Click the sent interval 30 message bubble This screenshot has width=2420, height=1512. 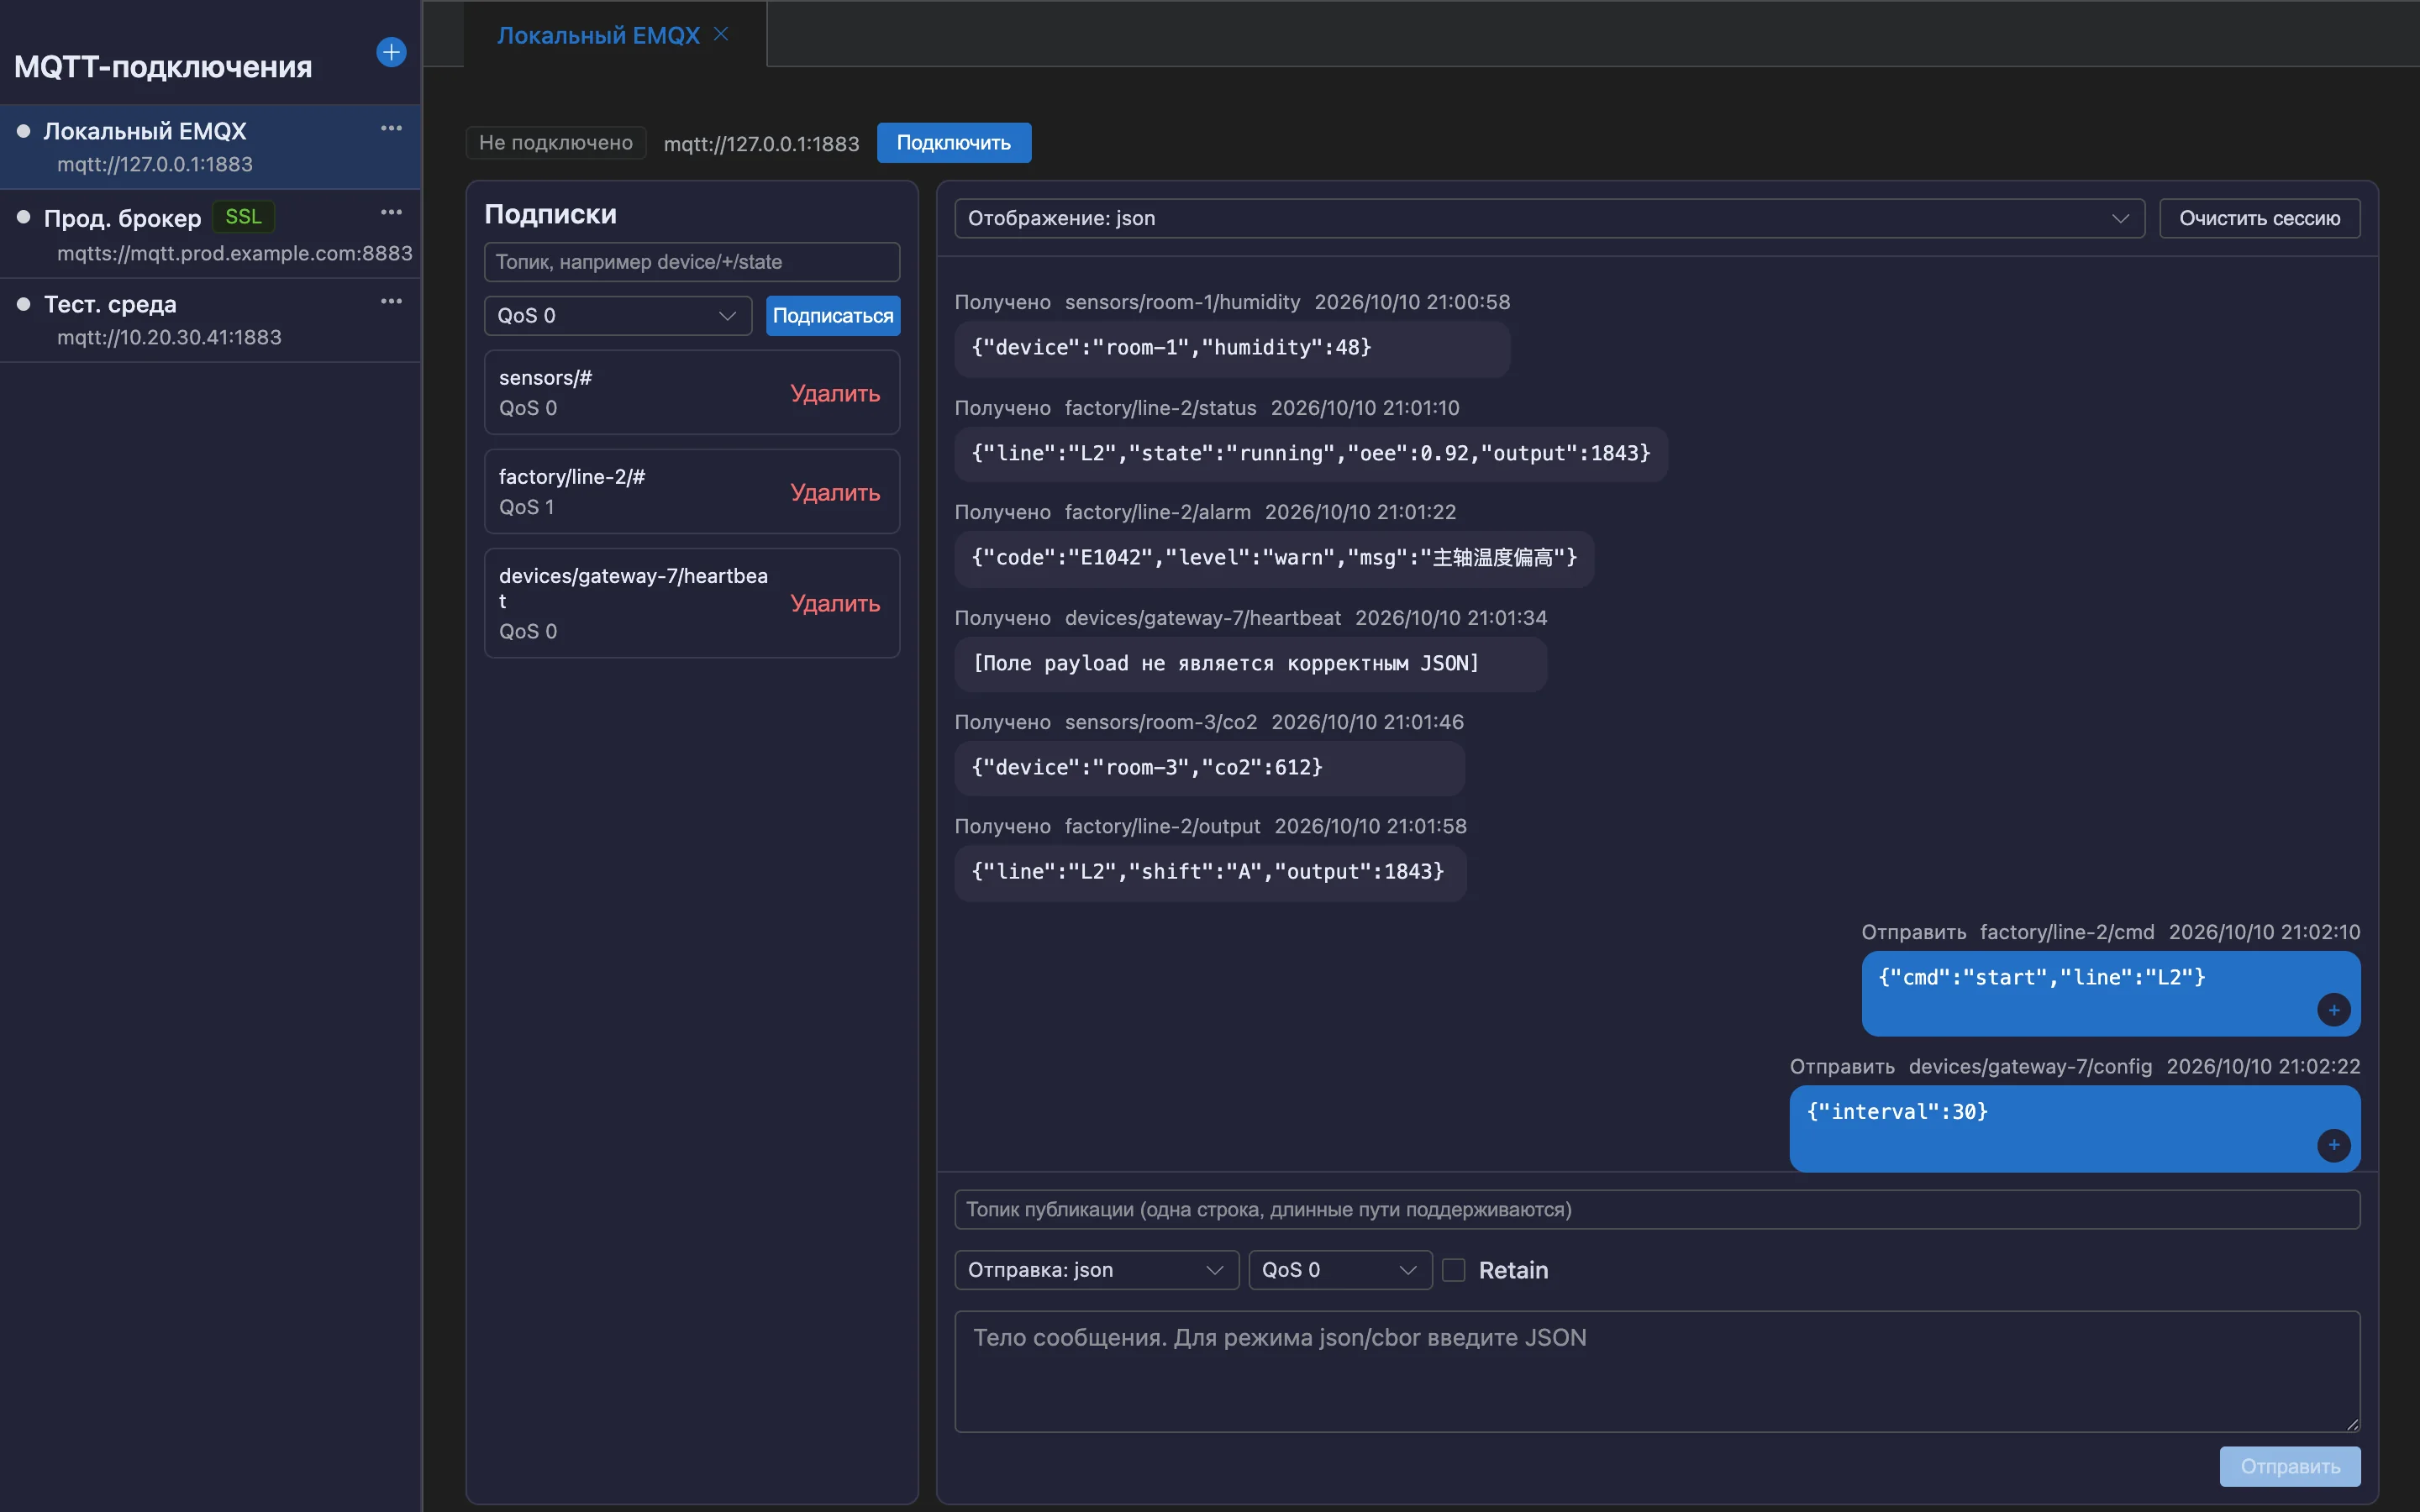click(x=2074, y=1128)
